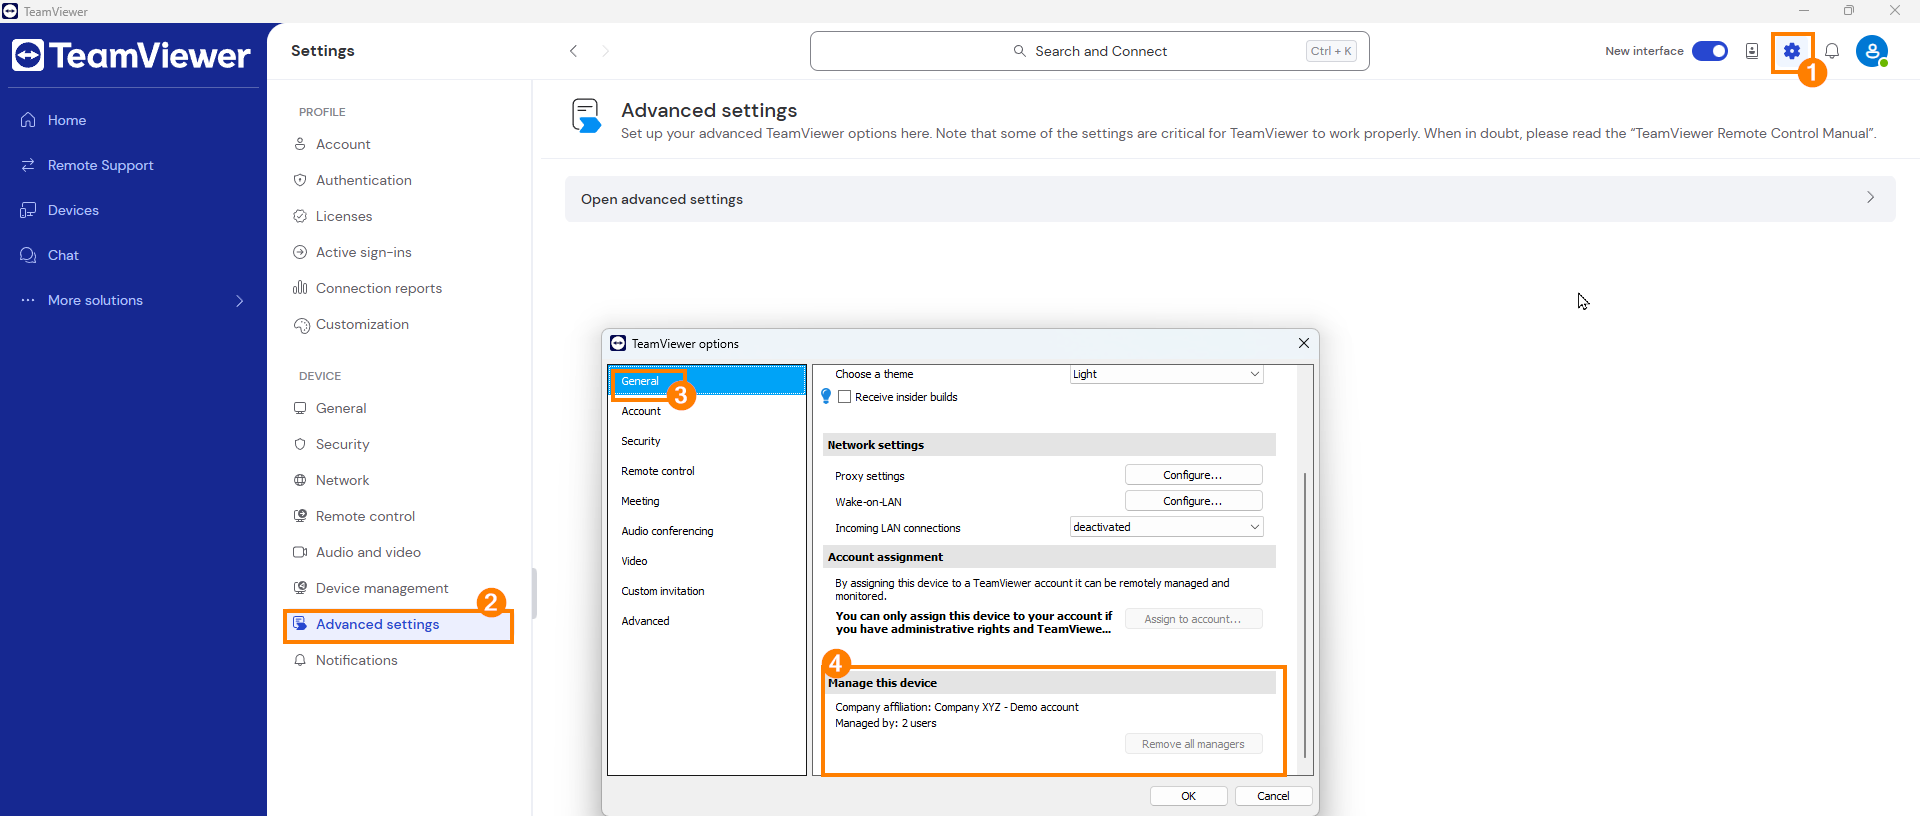Go forward with the right arrow
The image size is (1920, 816).
[x=605, y=51]
